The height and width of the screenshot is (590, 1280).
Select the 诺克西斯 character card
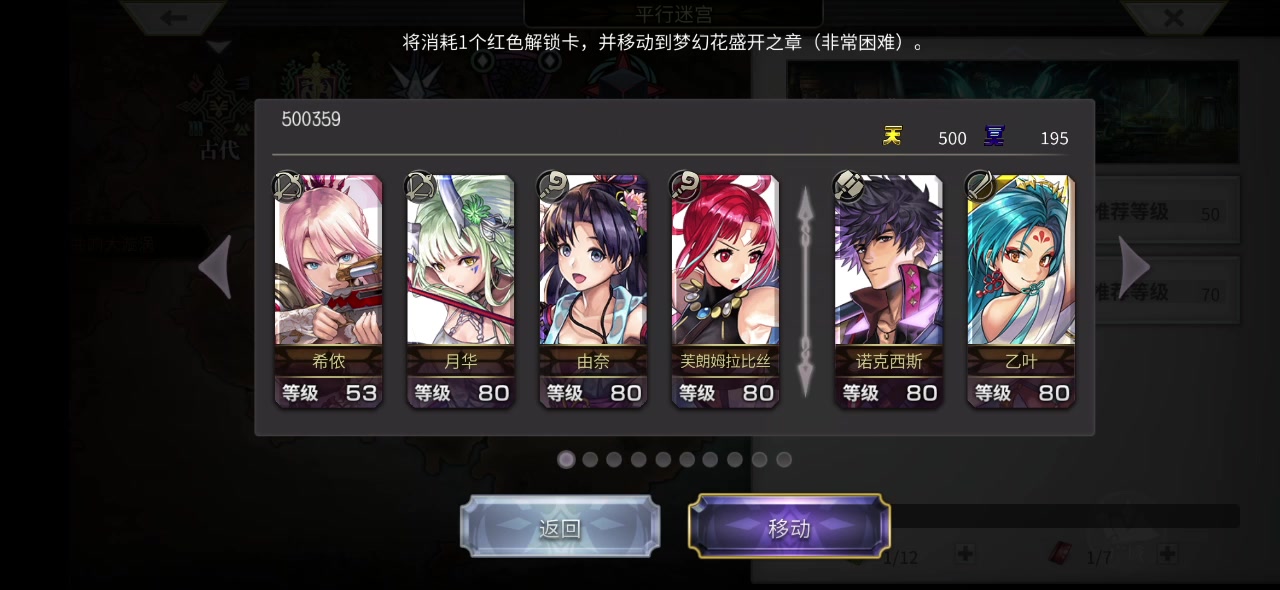(888, 291)
